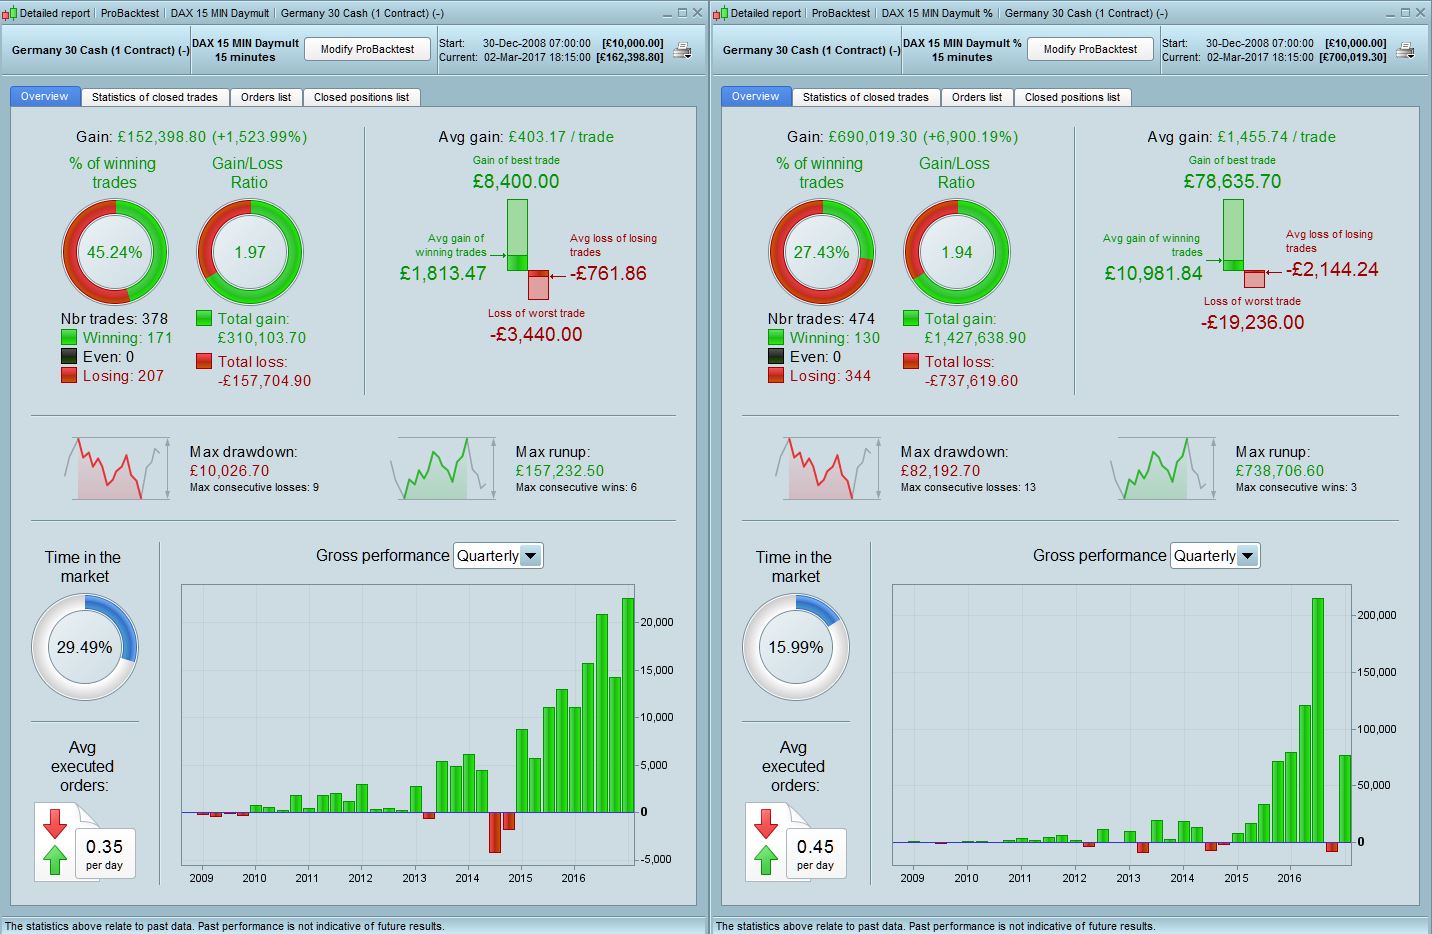The image size is (1432, 934).
Task: Open the Orders list tab in right report
Action: (x=976, y=97)
